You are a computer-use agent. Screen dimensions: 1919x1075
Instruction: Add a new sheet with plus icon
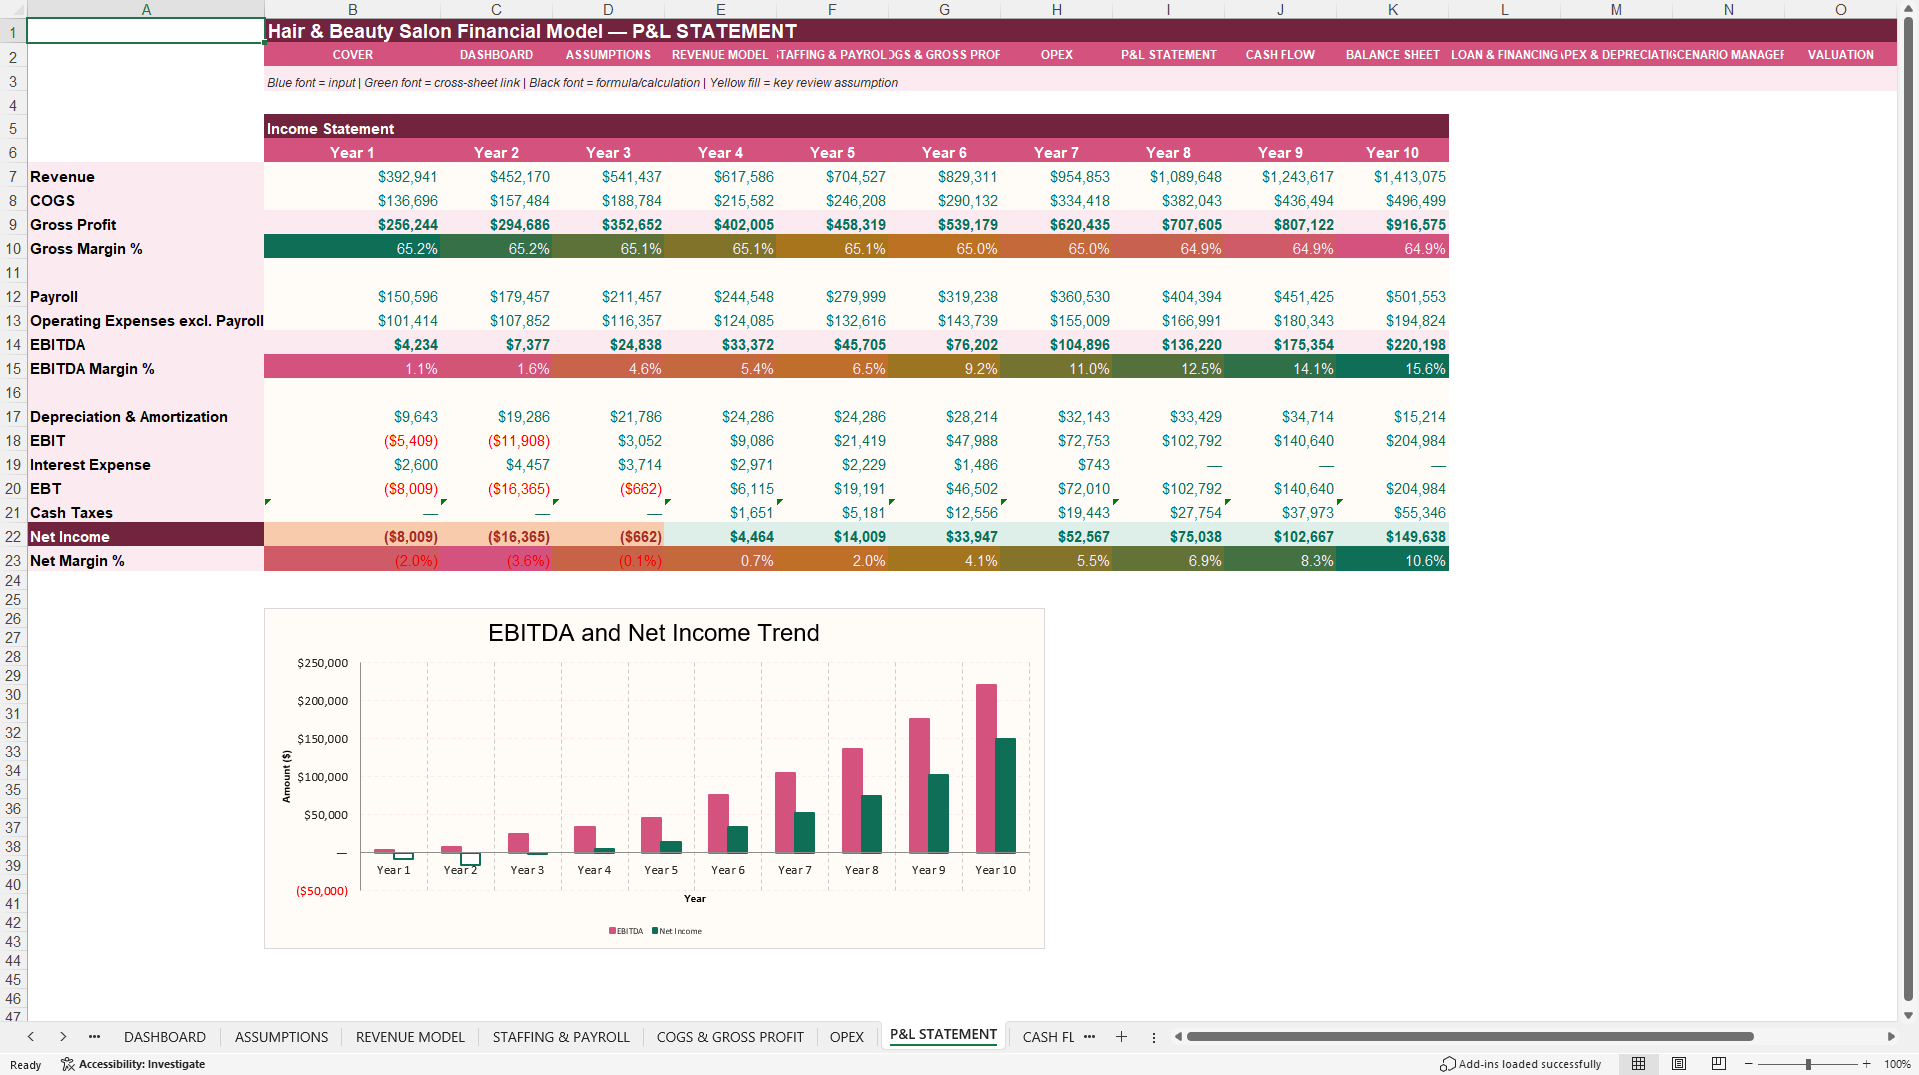[1121, 1037]
